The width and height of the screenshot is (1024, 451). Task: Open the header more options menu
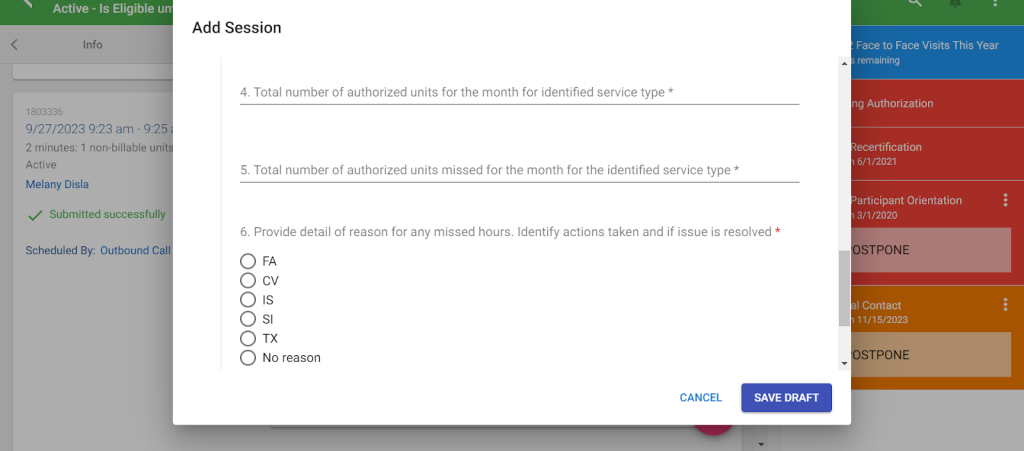(x=995, y=3)
